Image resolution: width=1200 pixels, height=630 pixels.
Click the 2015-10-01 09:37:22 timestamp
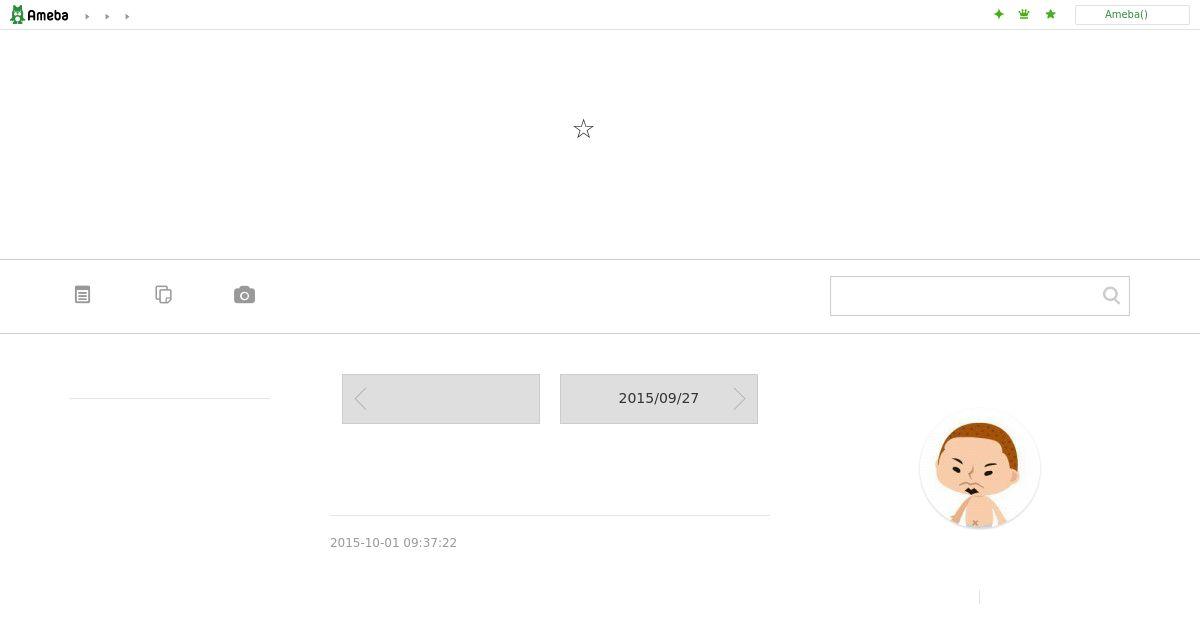pos(393,543)
